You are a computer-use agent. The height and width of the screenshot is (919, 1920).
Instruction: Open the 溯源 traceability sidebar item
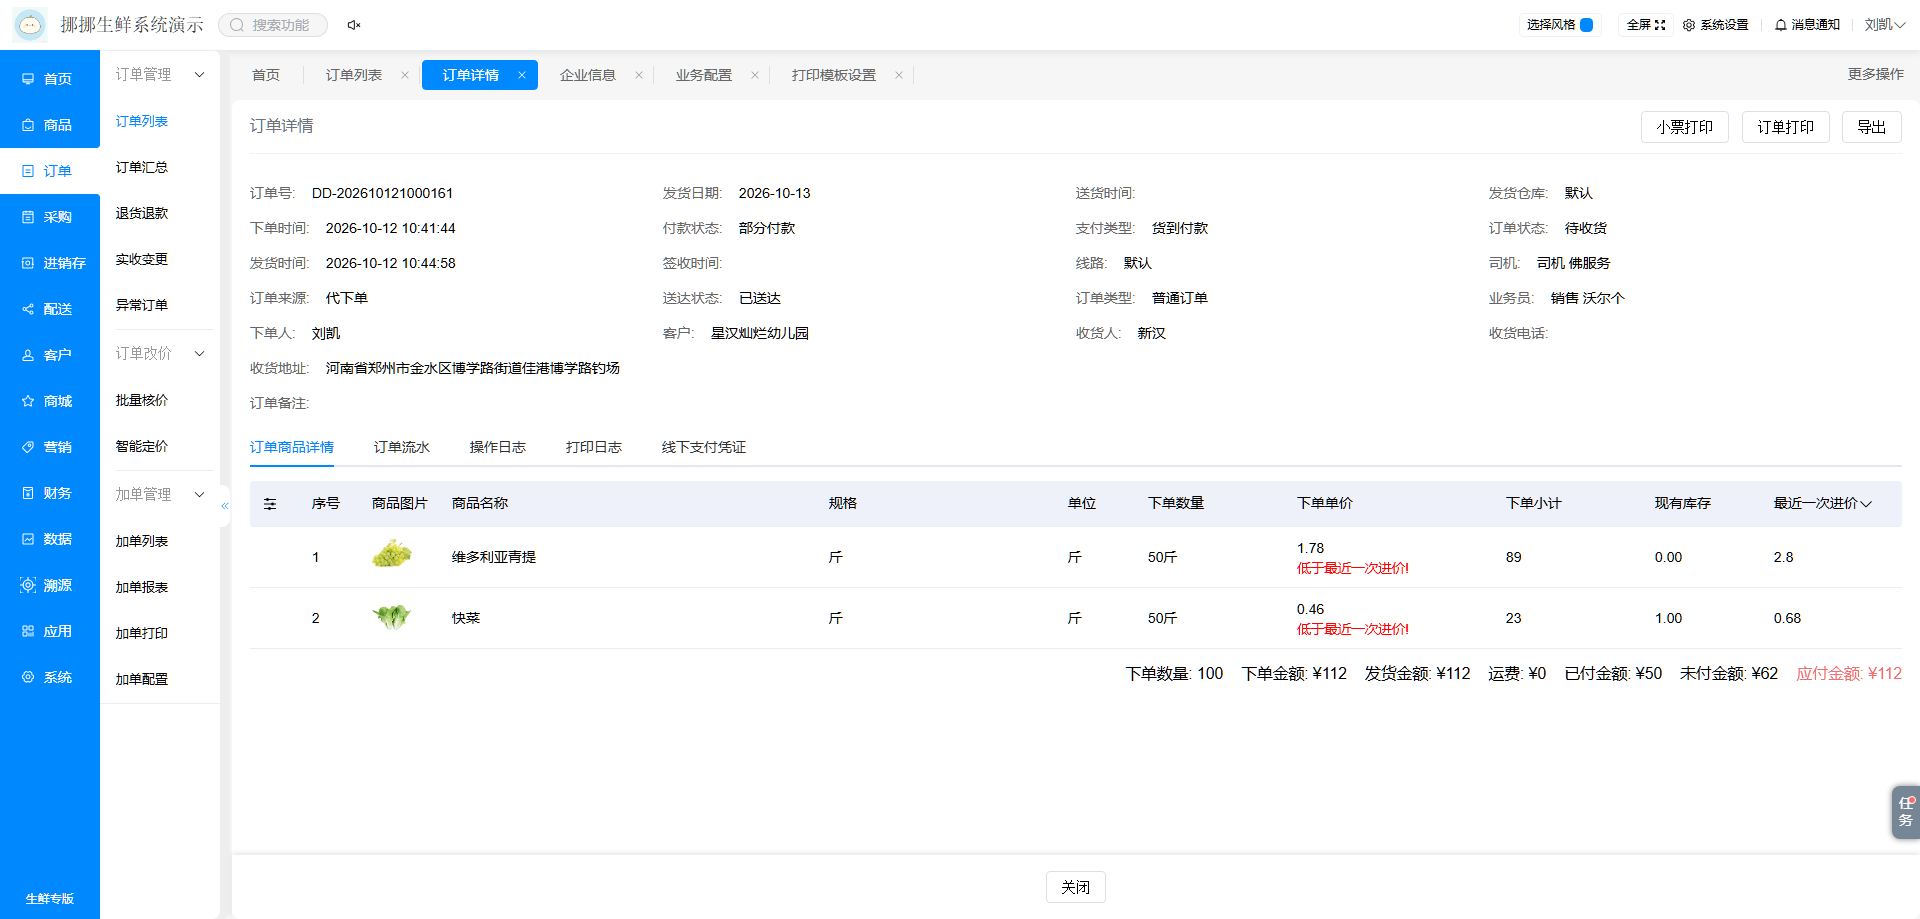[x=49, y=585]
